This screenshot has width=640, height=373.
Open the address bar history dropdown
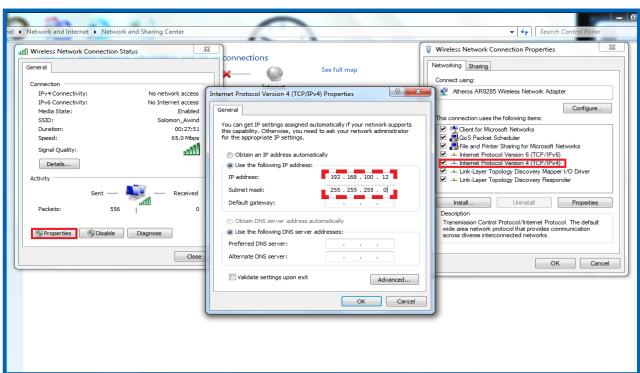pyautogui.click(x=512, y=32)
